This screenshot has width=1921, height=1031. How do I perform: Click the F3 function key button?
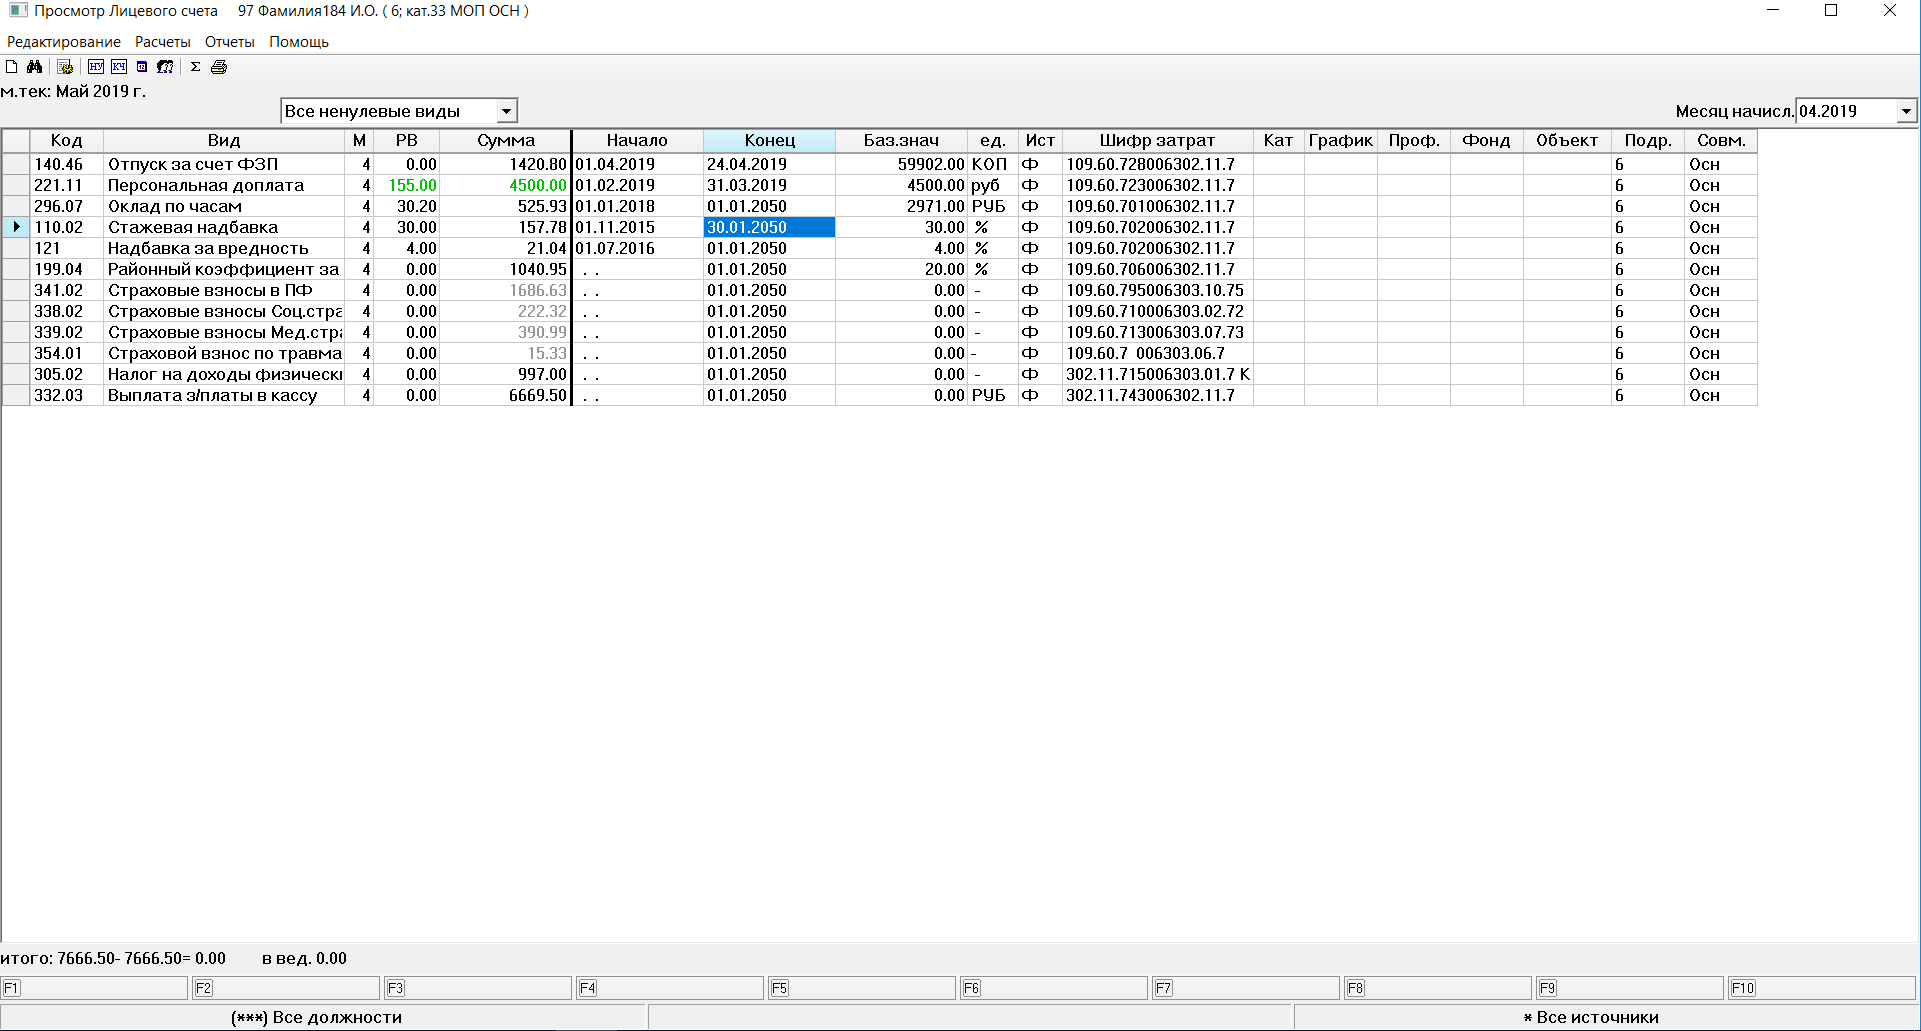pos(478,988)
